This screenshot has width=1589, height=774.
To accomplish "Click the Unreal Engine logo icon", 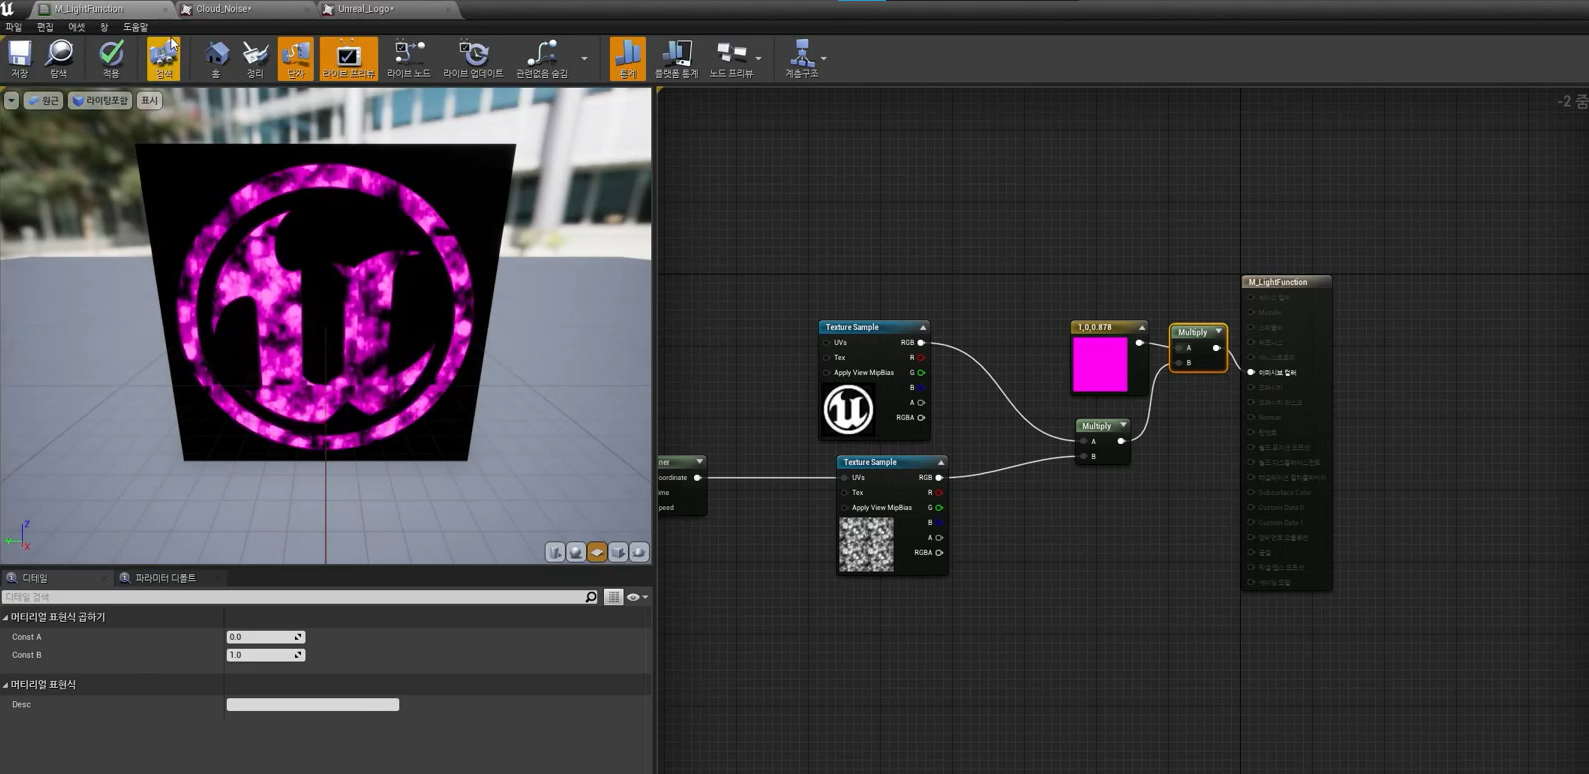I will pos(8,9).
